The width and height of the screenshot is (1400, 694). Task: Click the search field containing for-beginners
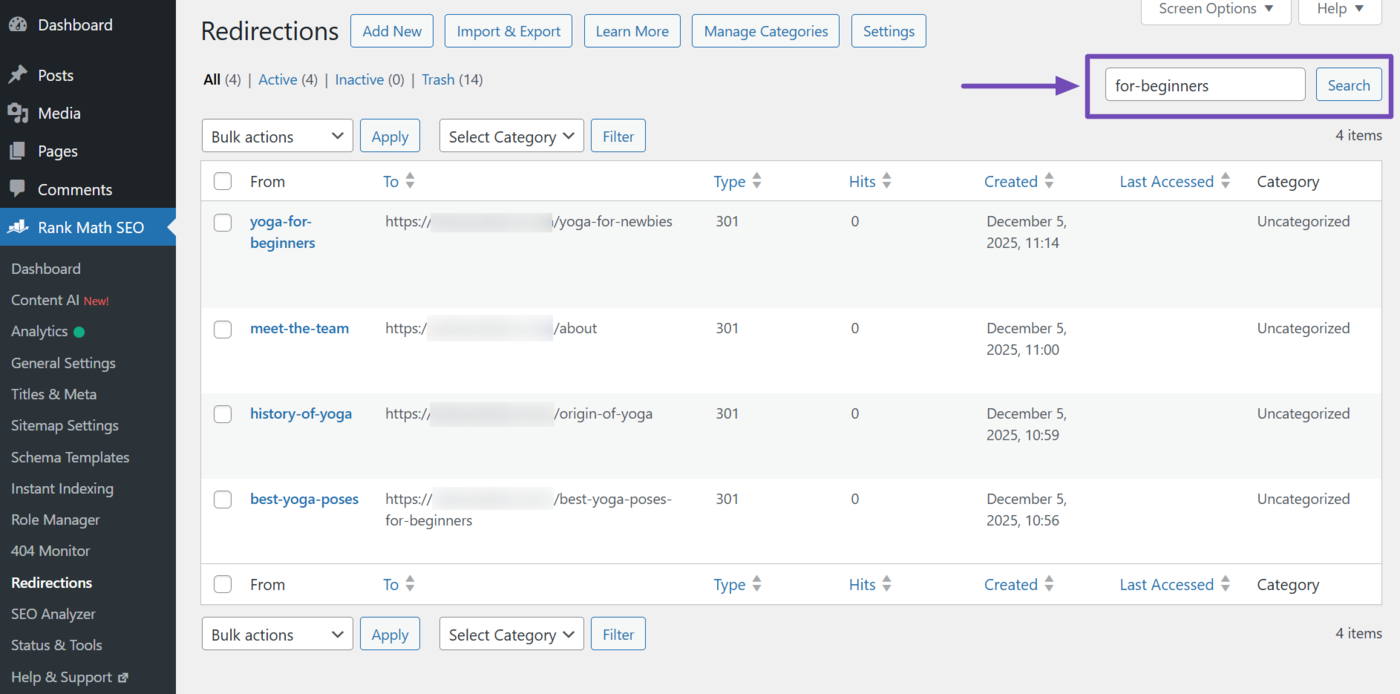pos(1204,85)
